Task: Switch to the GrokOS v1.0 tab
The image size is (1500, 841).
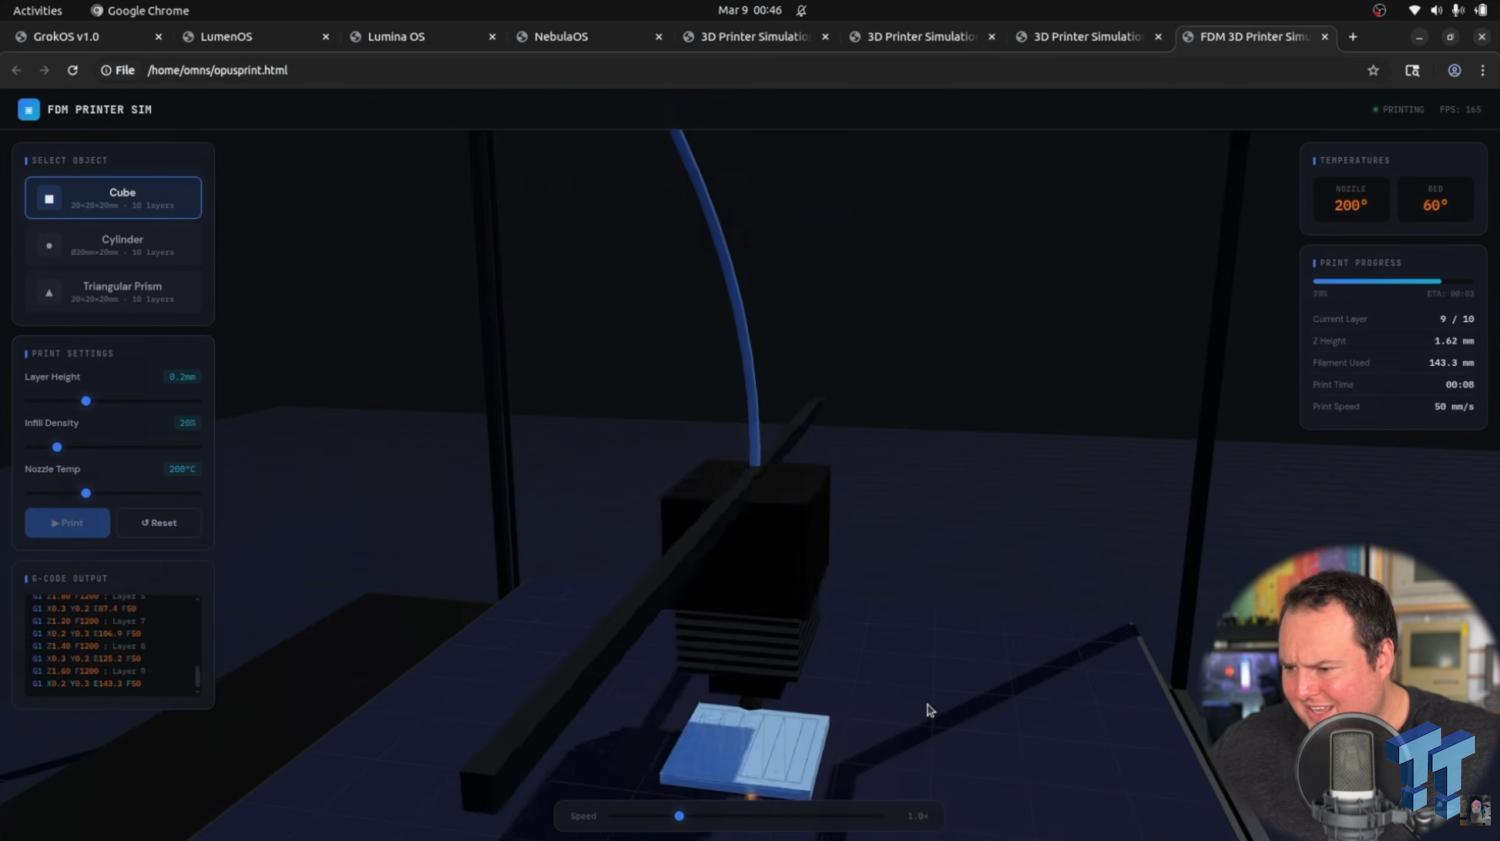Action: (88, 36)
